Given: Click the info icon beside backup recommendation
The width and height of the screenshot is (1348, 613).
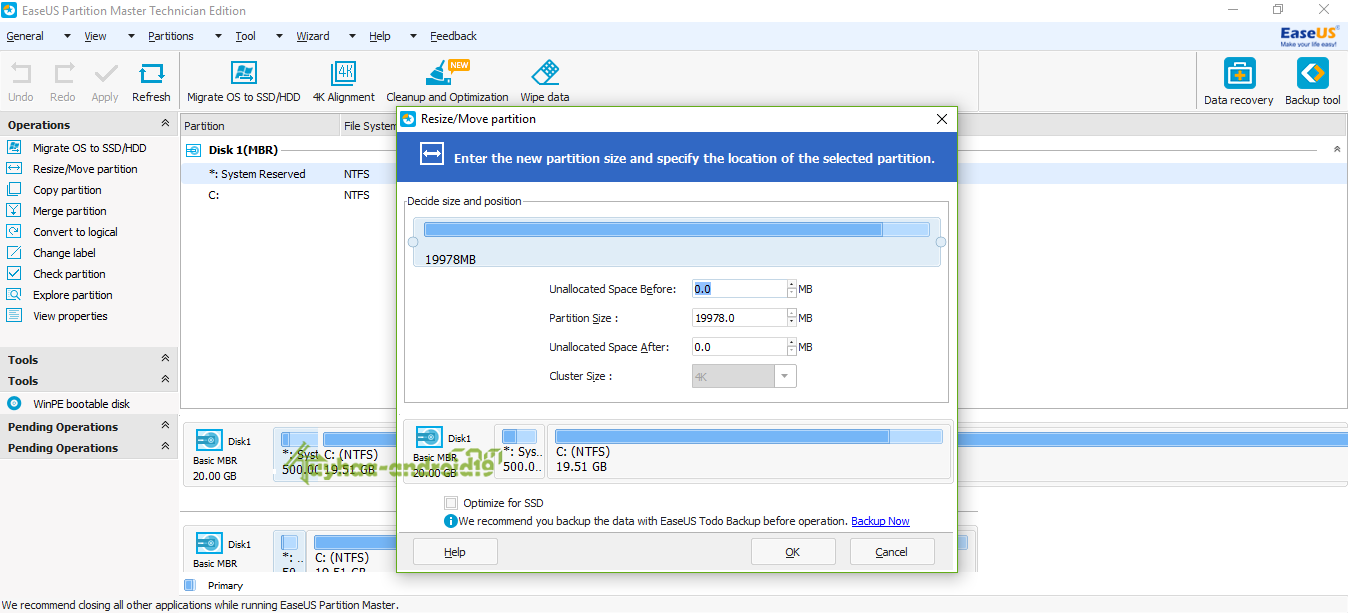Looking at the screenshot, I should (450, 521).
